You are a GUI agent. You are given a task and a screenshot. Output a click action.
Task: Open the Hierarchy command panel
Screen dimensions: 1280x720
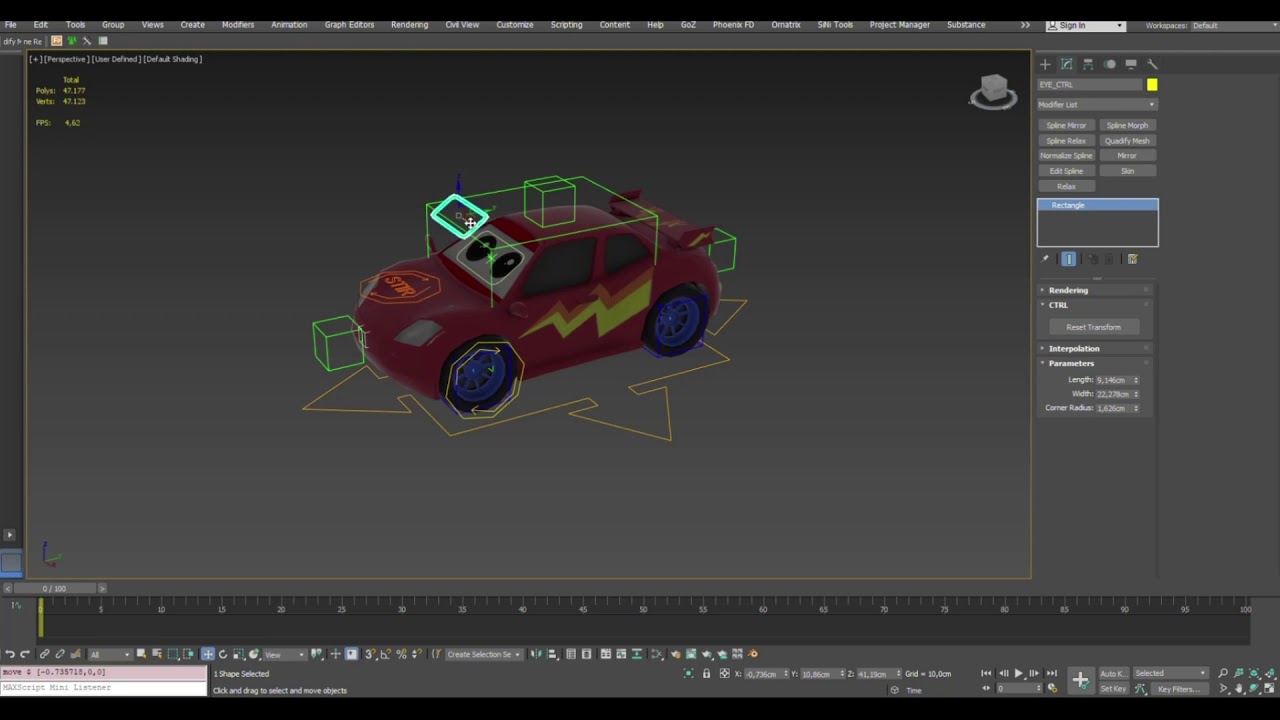[1088, 64]
